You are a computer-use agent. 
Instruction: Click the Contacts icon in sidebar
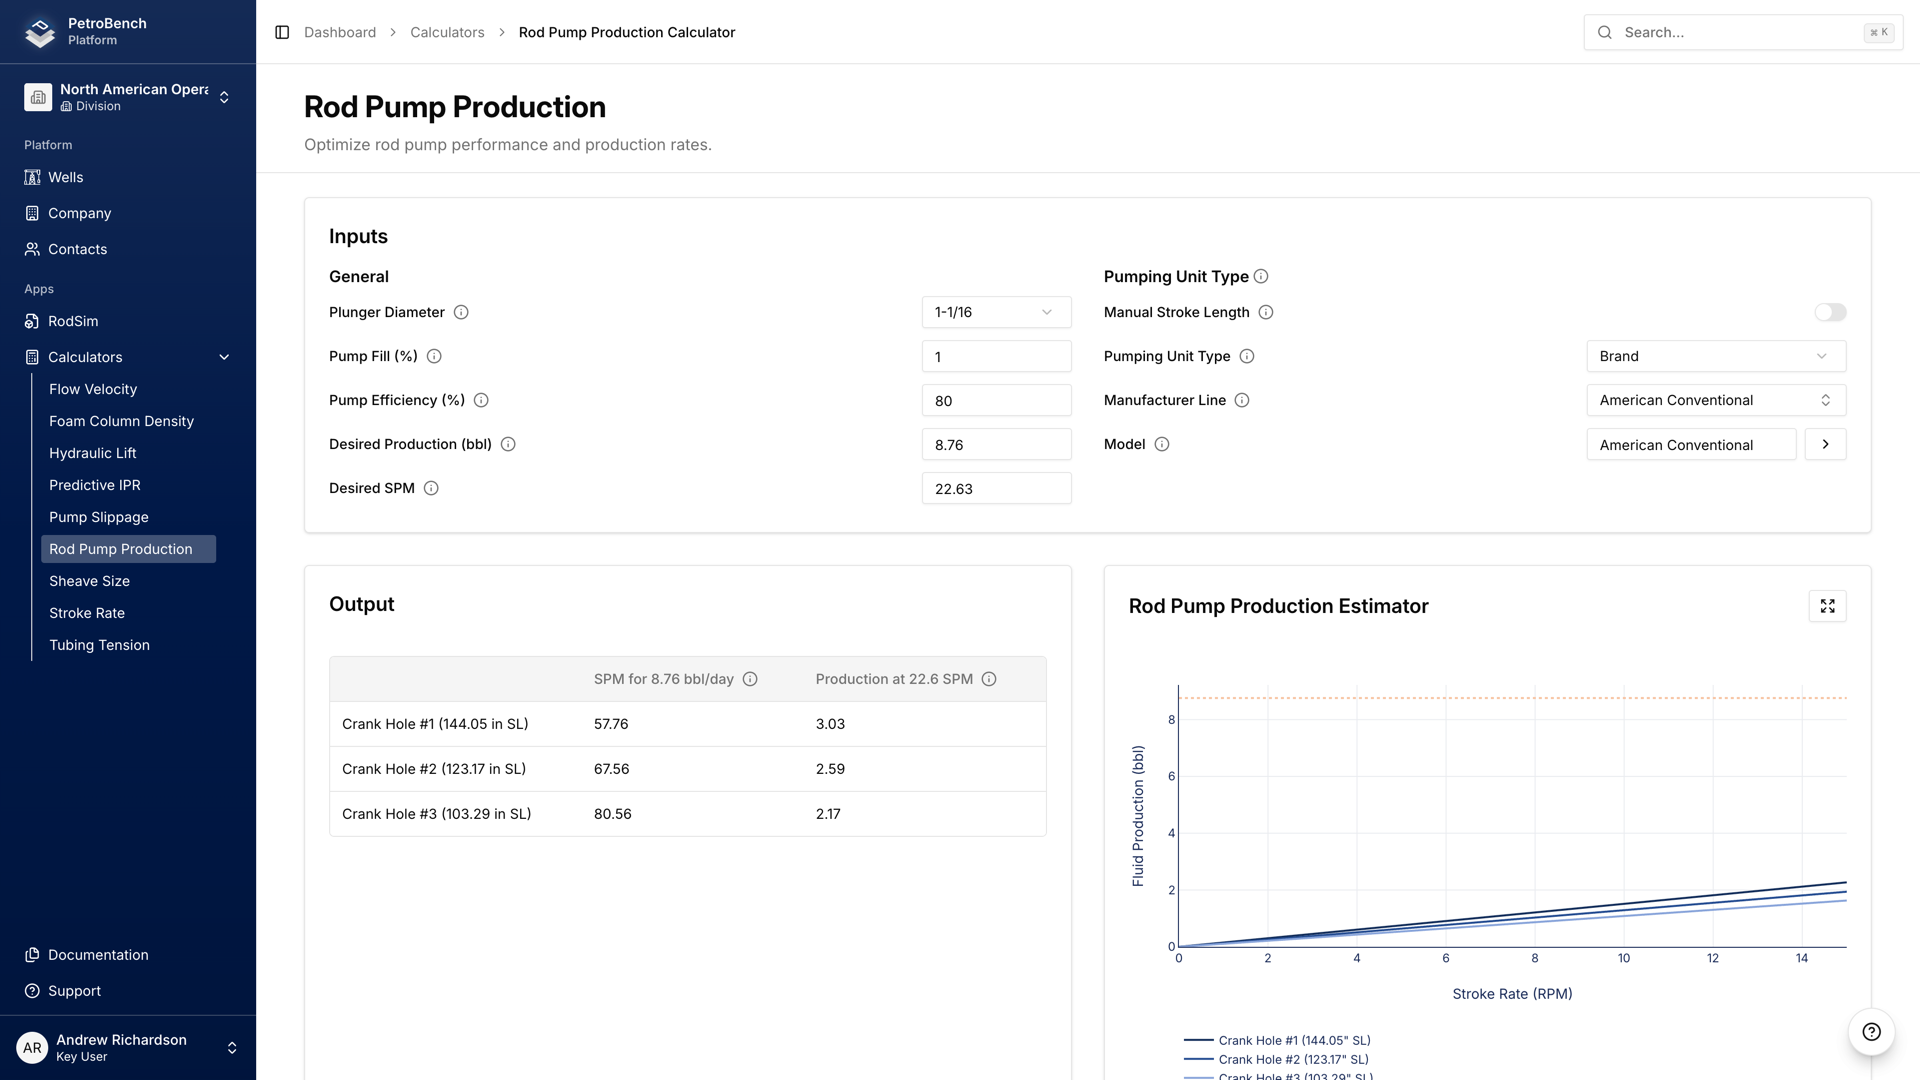tap(31, 249)
